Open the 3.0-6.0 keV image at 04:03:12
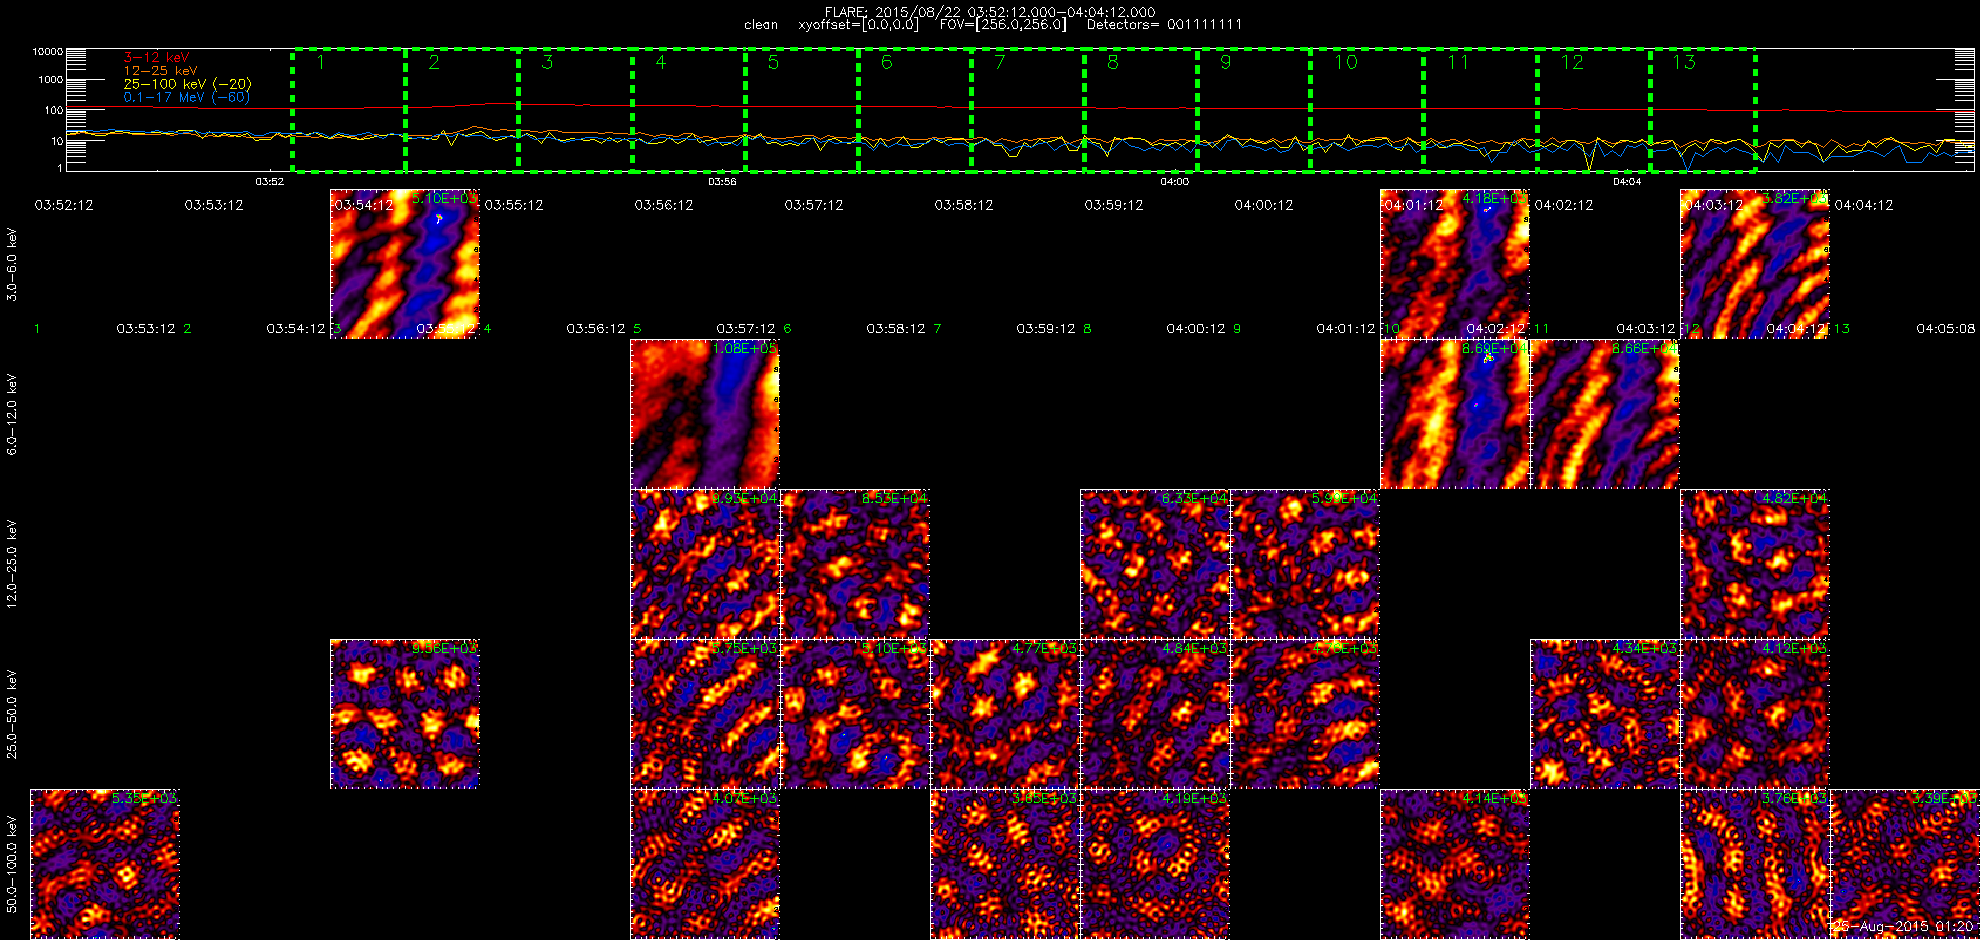 click(x=1755, y=264)
